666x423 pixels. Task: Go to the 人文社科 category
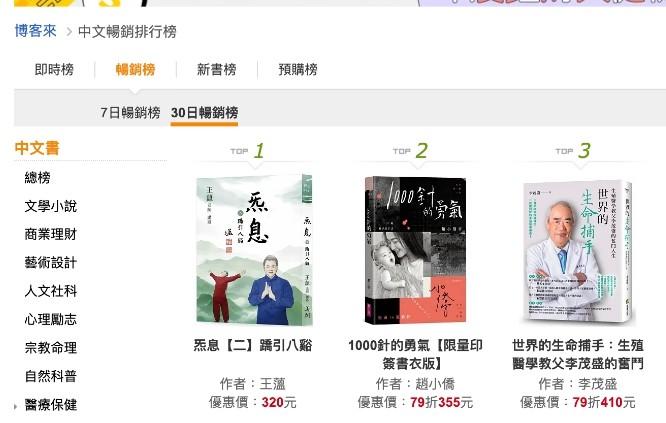point(51,291)
